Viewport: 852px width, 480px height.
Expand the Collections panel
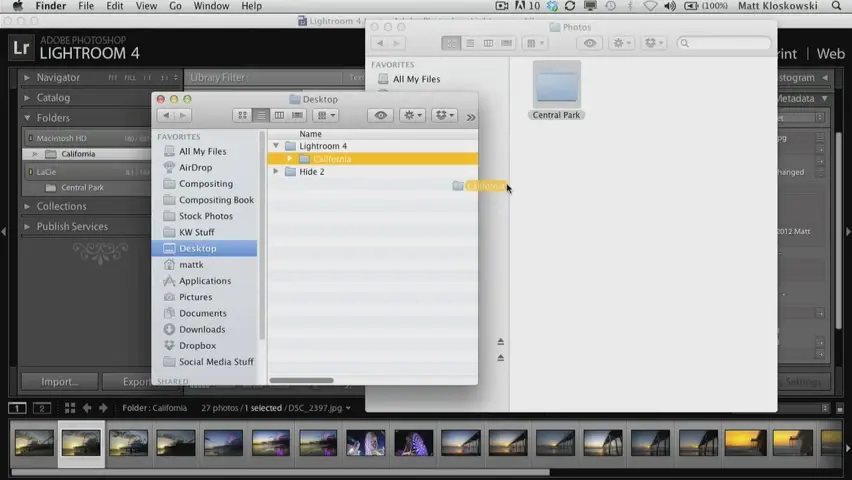27,207
